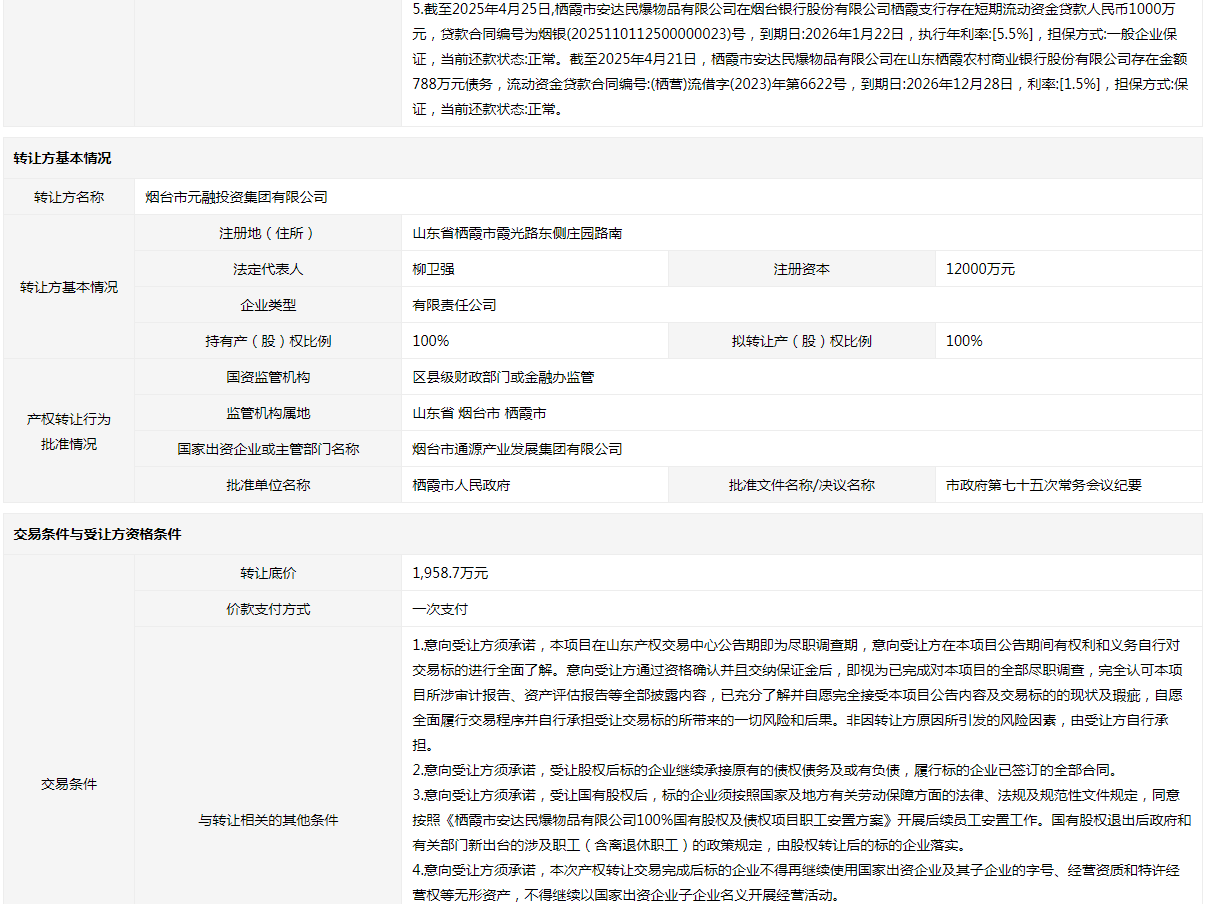Click the registered address 山东省栖霞市霞光路东侧庄园路南
The image size is (1206, 904).
(x=517, y=233)
